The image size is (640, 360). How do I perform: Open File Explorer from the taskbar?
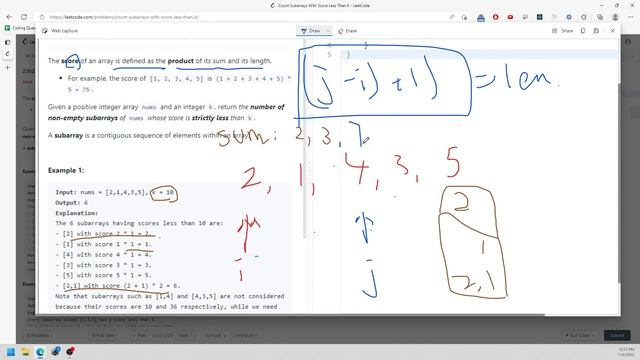click(x=25, y=351)
